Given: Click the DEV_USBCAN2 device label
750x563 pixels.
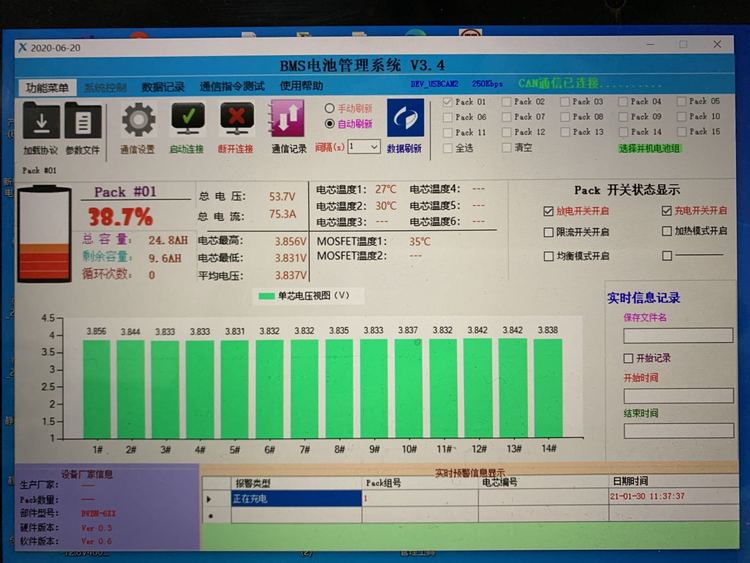Looking at the screenshot, I should coord(434,84).
